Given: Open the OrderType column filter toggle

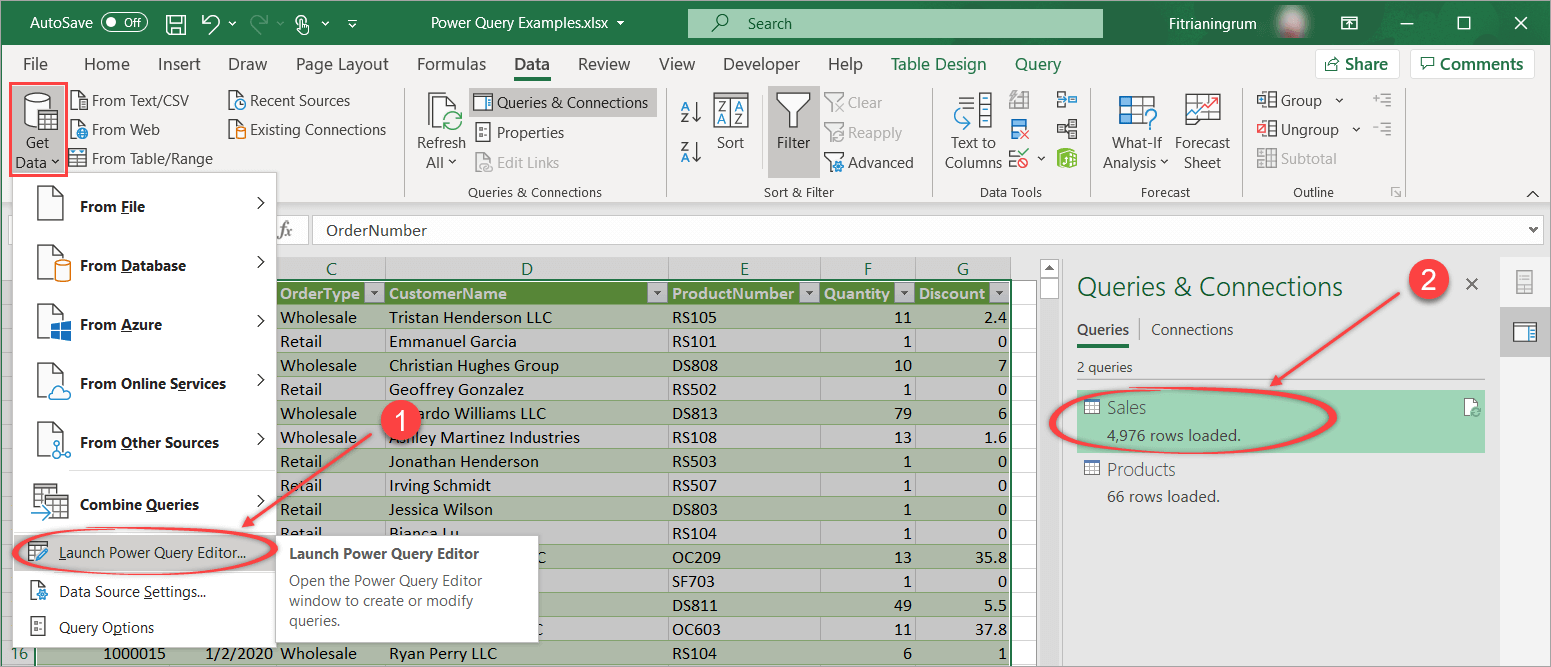Looking at the screenshot, I should pos(373,293).
